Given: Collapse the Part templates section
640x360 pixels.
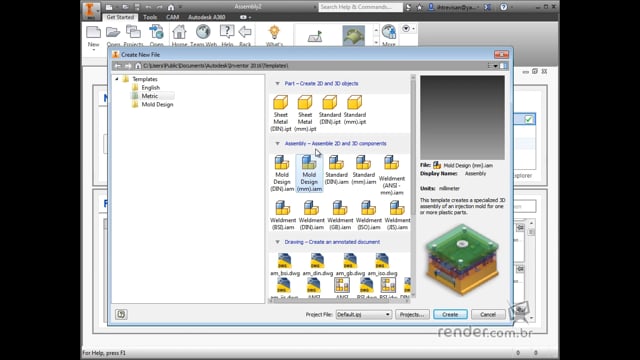Looking at the screenshot, I should click(x=278, y=84).
